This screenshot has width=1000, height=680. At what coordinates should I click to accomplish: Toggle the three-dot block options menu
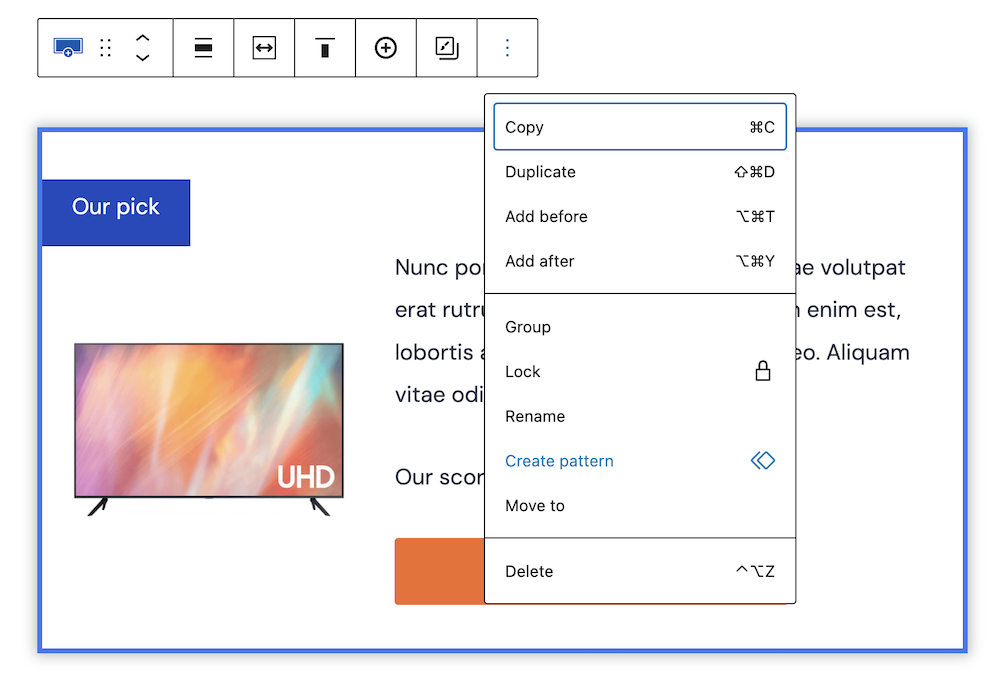click(507, 48)
